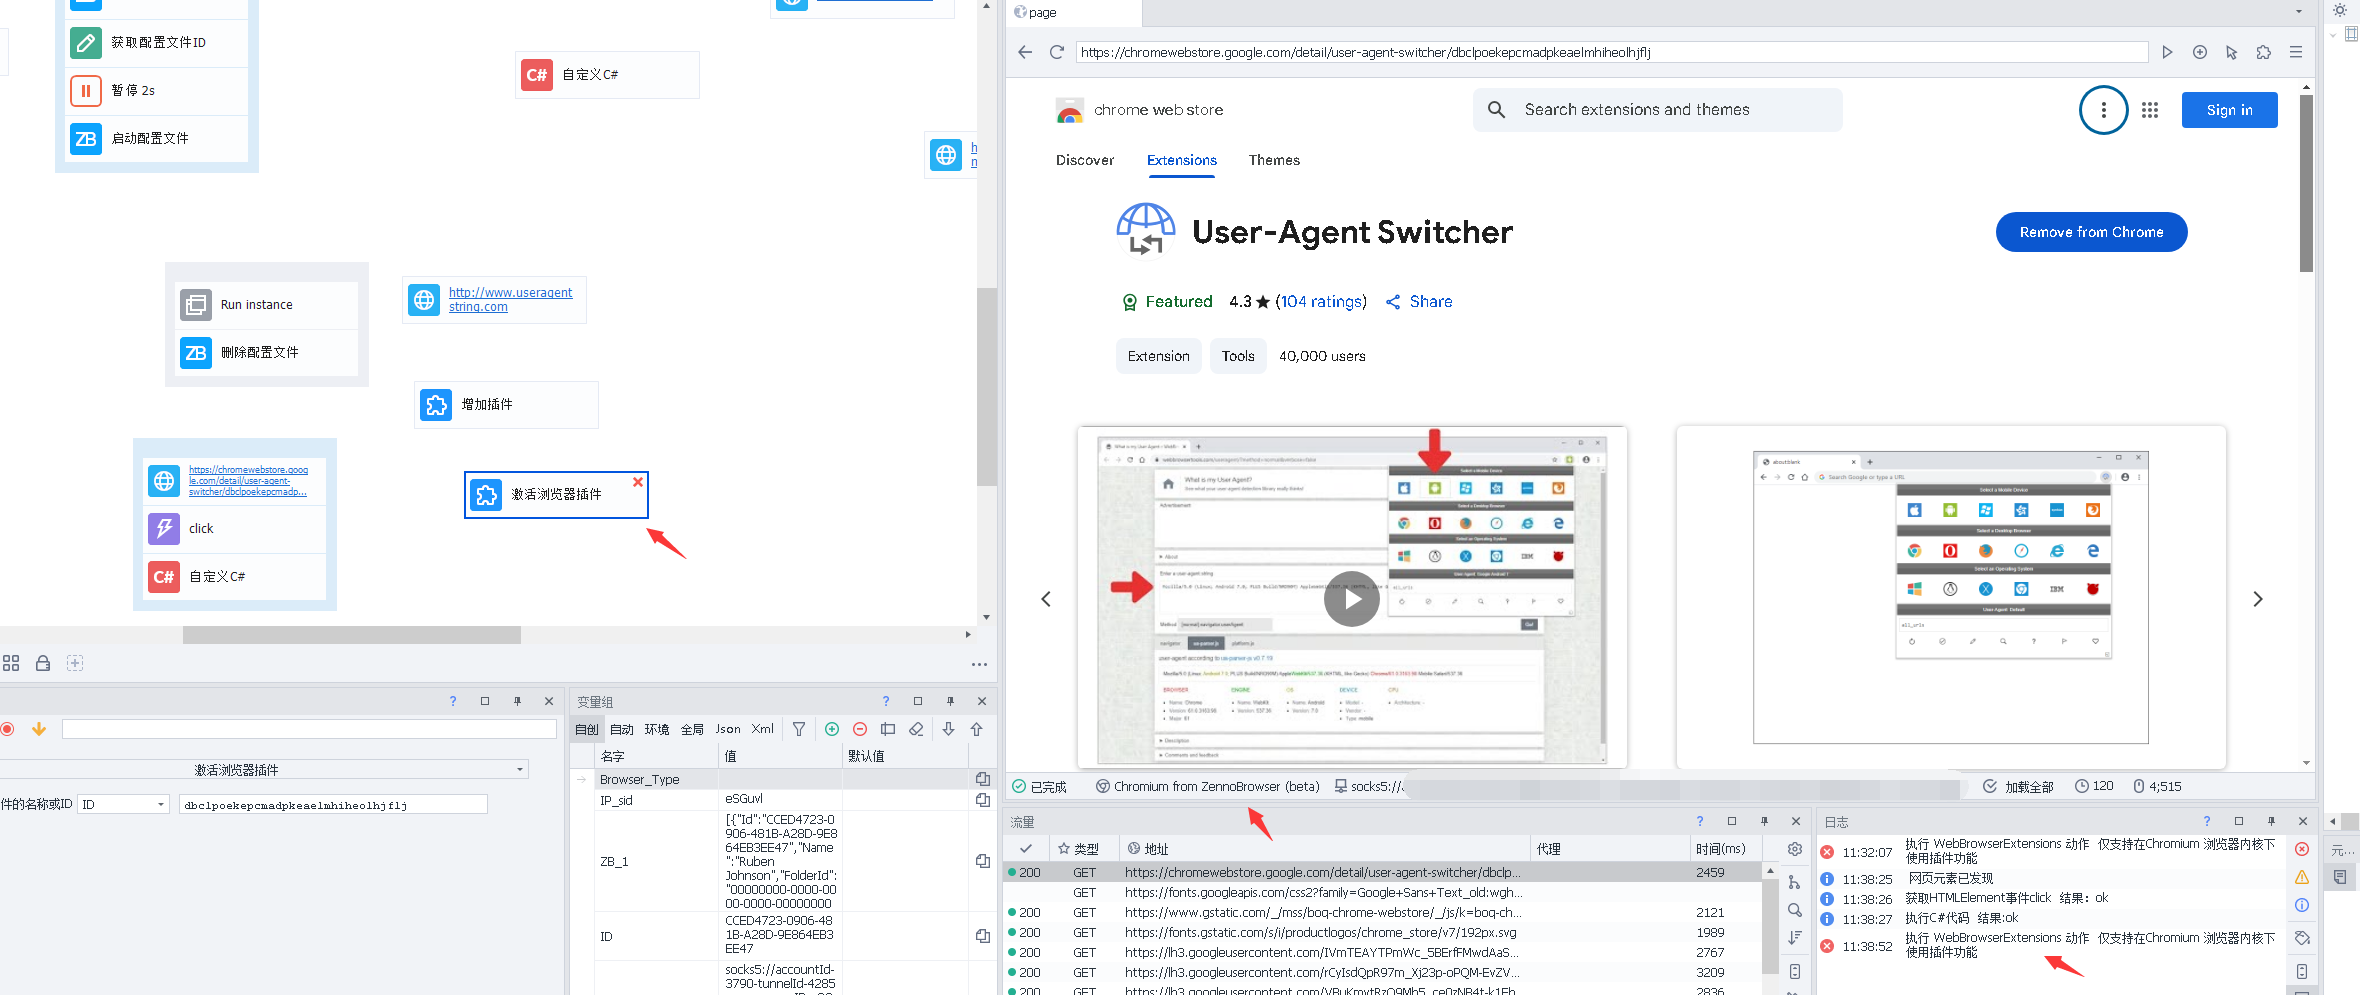Select the 增加插件 action block

pyautogui.click(x=506, y=405)
